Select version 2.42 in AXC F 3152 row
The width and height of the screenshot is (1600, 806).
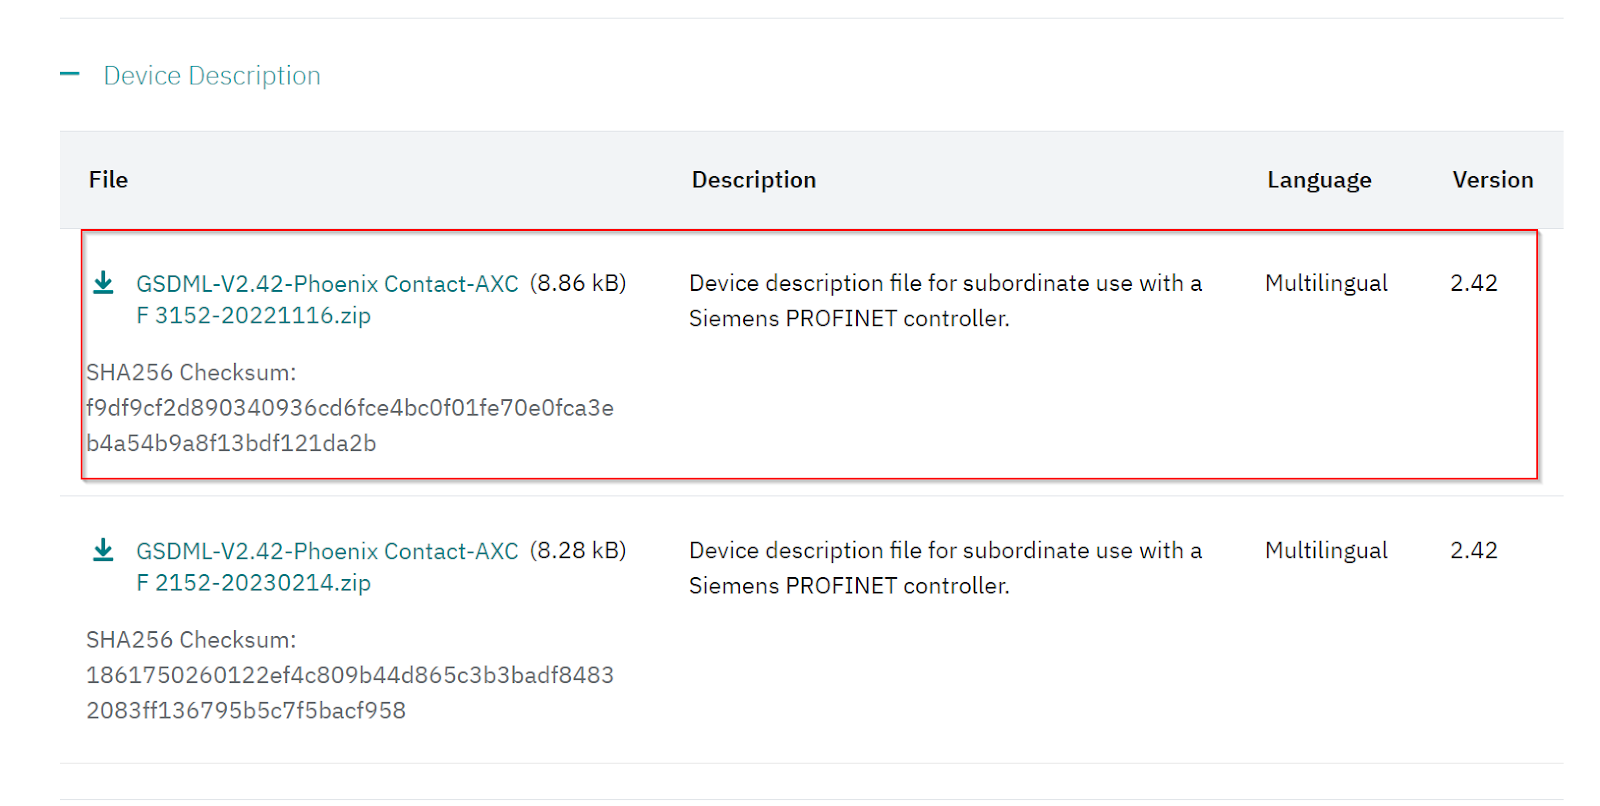click(1474, 283)
